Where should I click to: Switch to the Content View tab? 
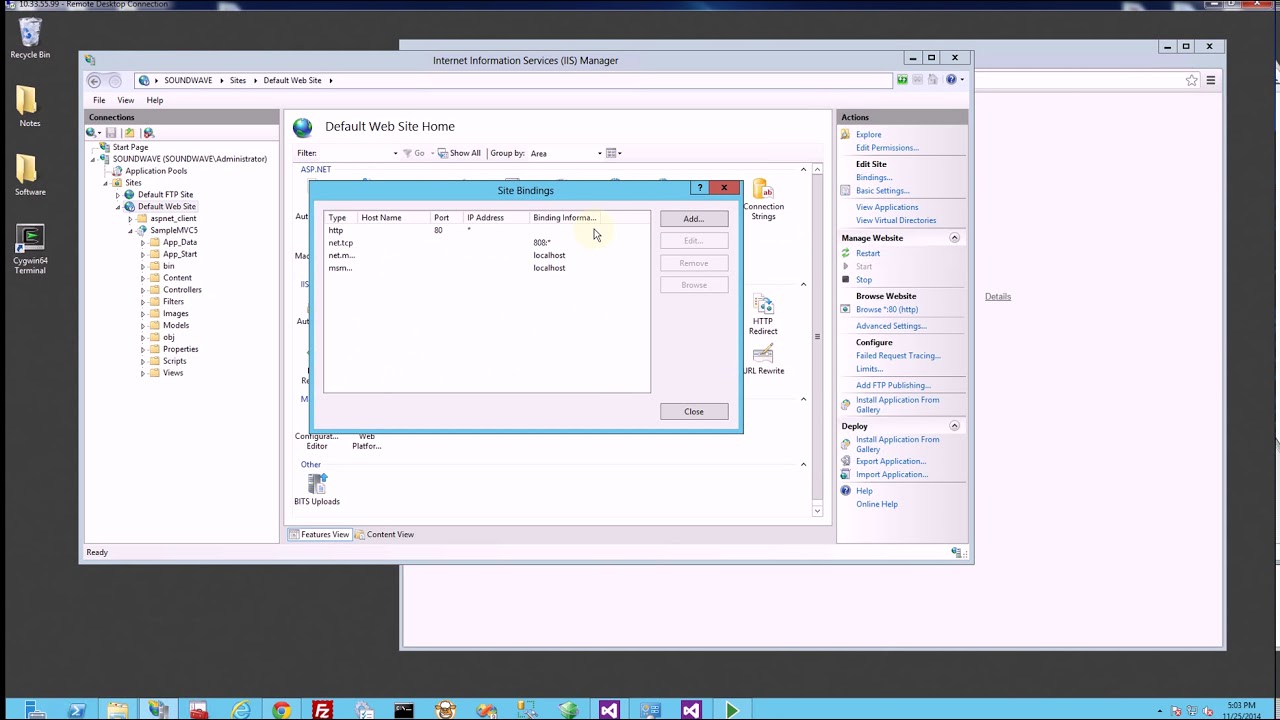pos(383,535)
